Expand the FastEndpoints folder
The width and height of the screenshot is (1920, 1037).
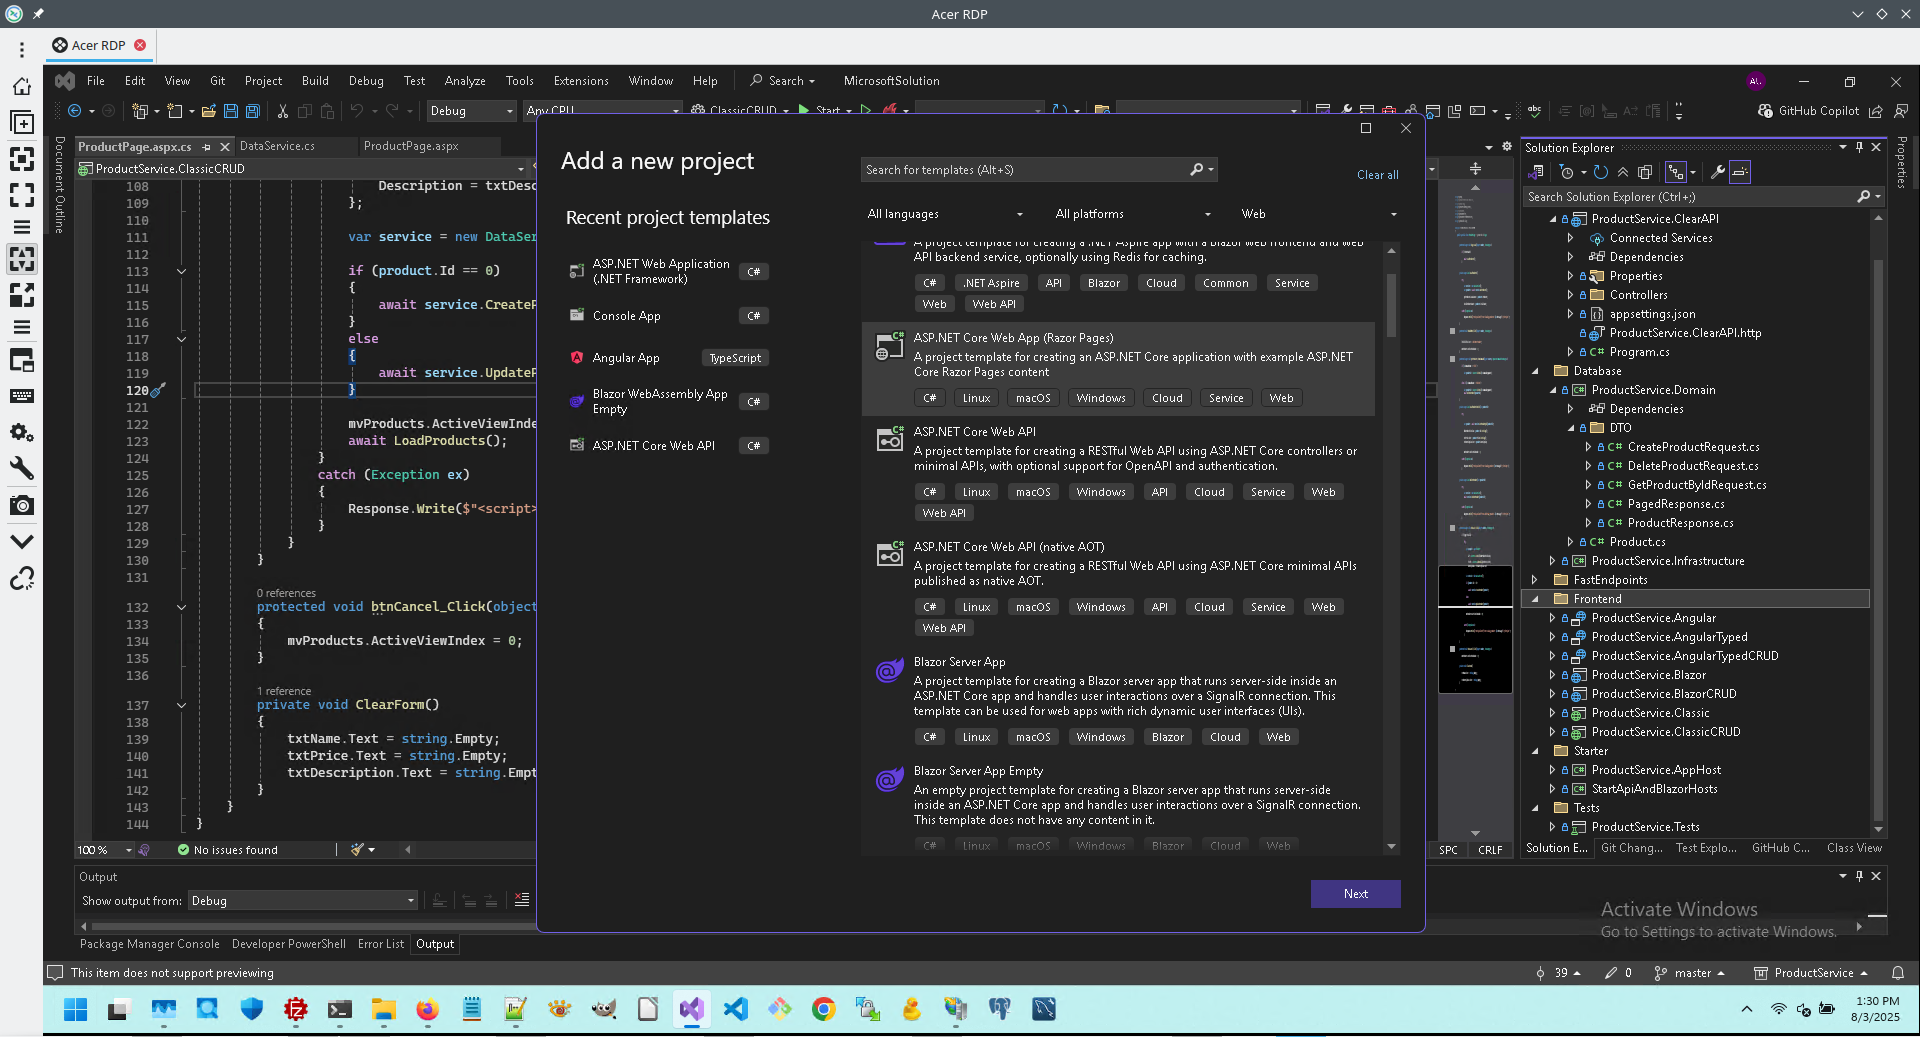pyautogui.click(x=1534, y=580)
